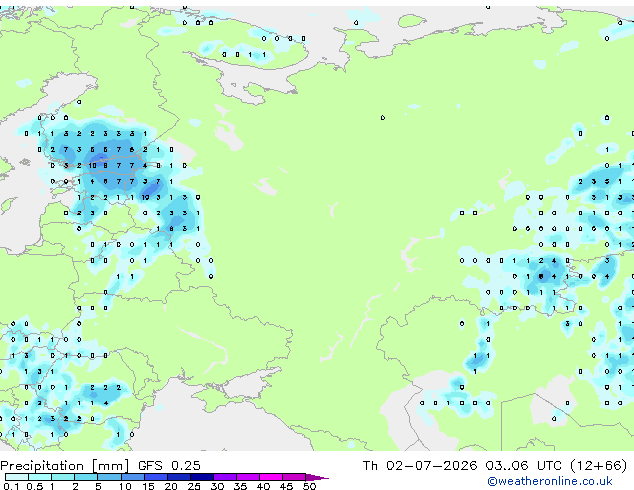Select the legend swatch between 20 and 25
The width and height of the screenshot is (634, 490).
click(179, 477)
